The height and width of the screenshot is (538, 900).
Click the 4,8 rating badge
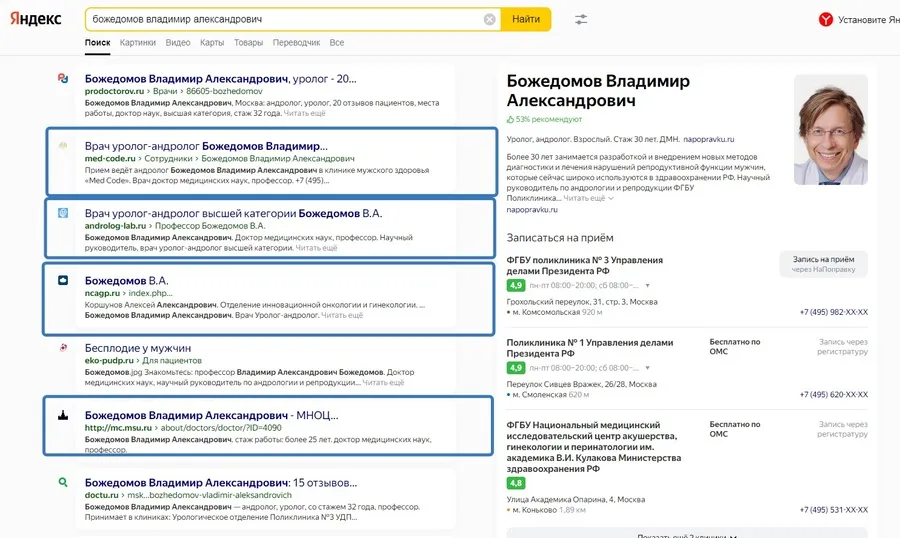(x=515, y=483)
